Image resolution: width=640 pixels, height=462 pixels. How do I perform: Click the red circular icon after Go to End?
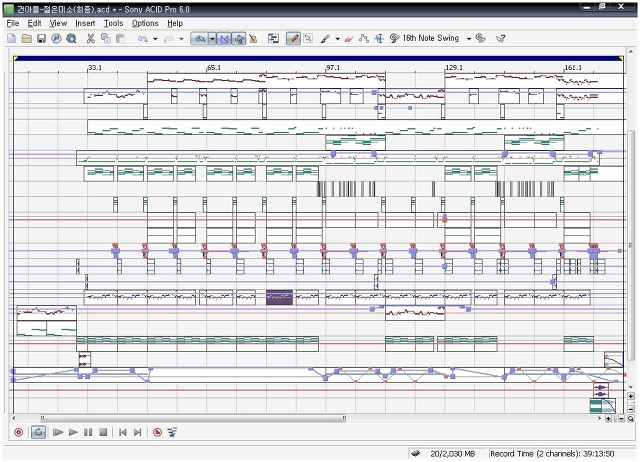coord(157,432)
